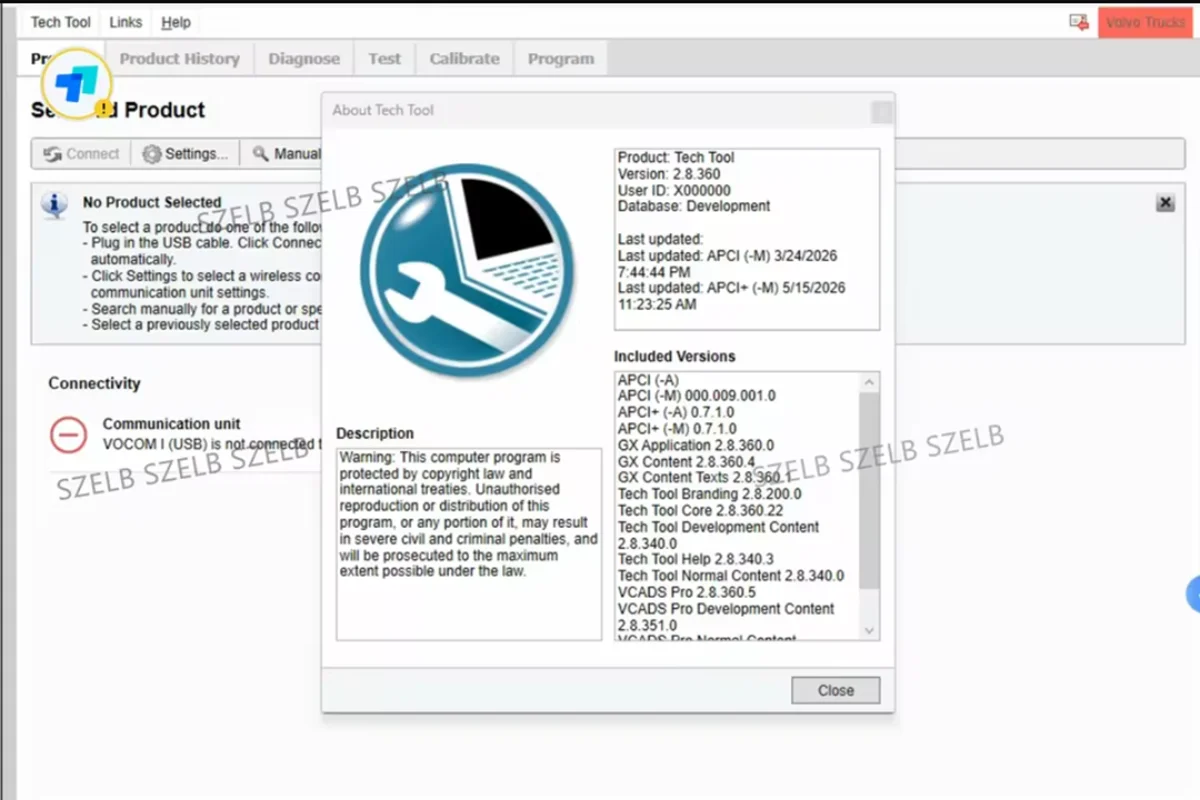Switch to the Calibrate tab

[x=464, y=59]
